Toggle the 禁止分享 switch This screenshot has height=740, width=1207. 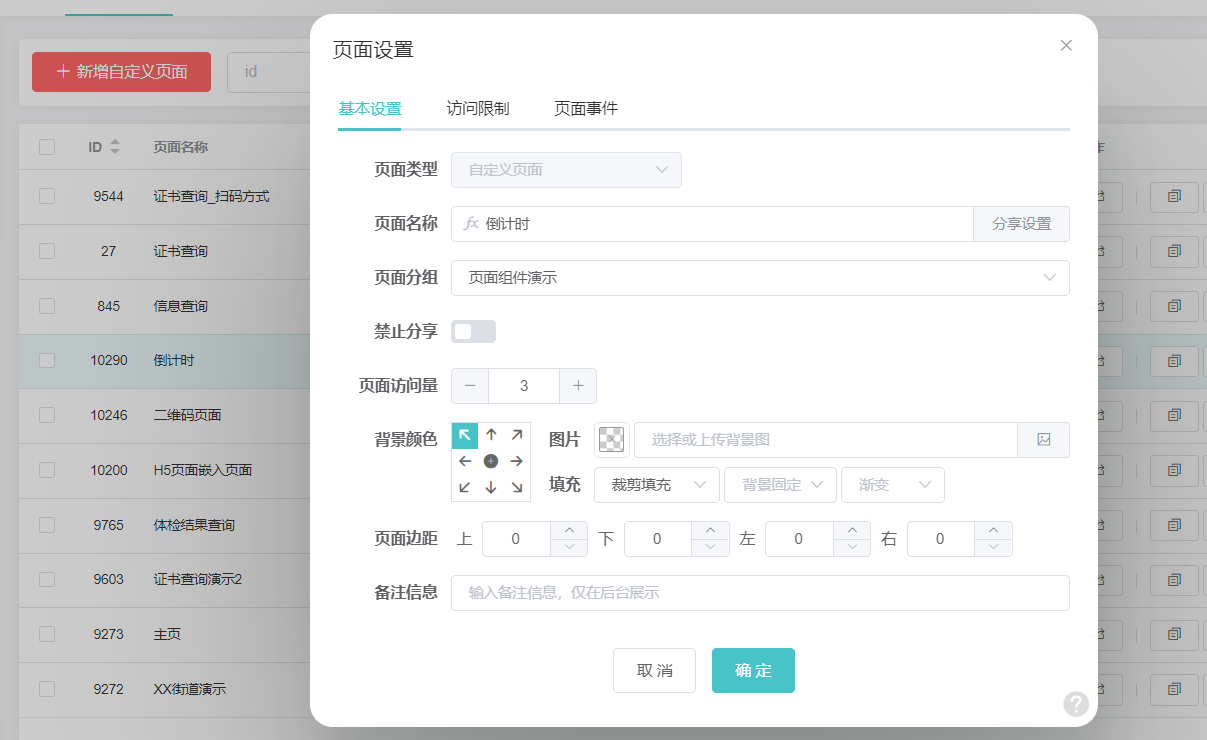(x=473, y=332)
